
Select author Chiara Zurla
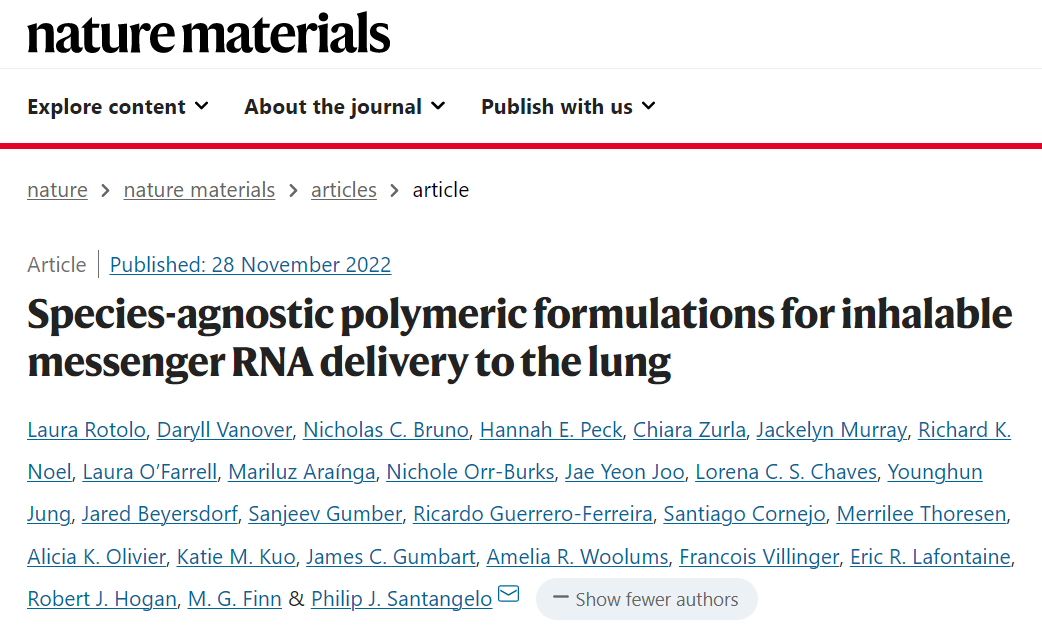pos(689,430)
